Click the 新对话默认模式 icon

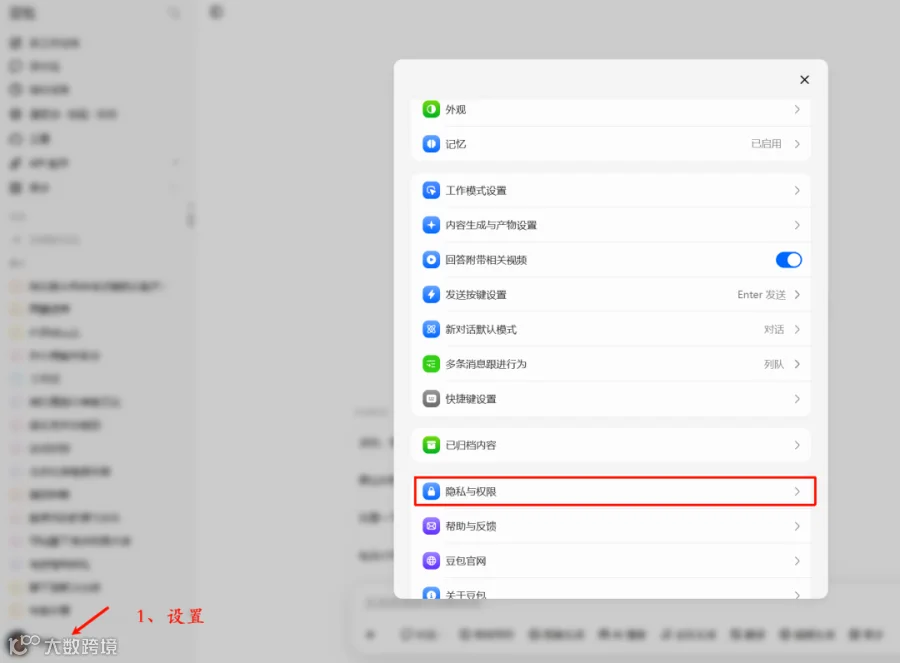point(431,329)
